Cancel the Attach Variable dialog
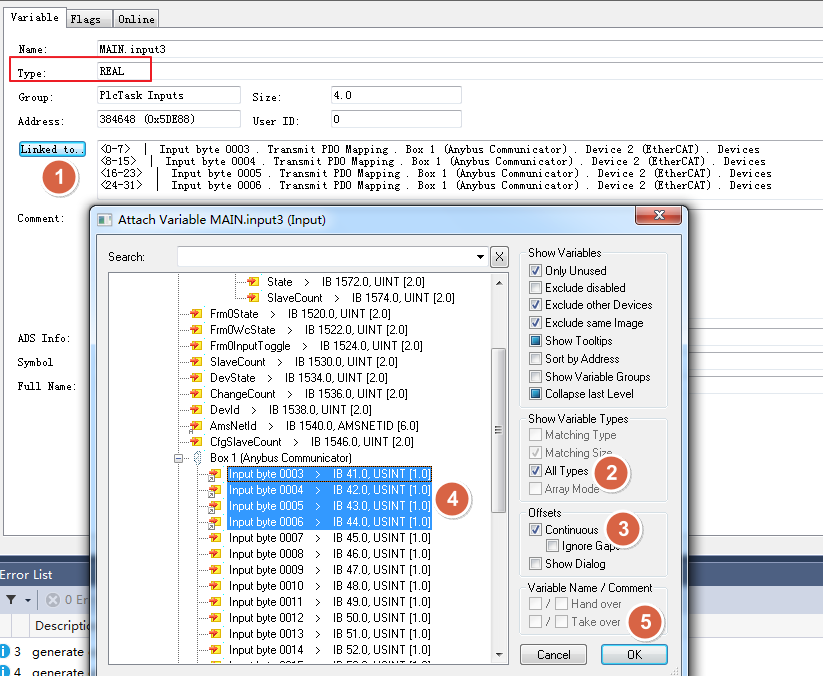823x676 pixels. point(553,654)
